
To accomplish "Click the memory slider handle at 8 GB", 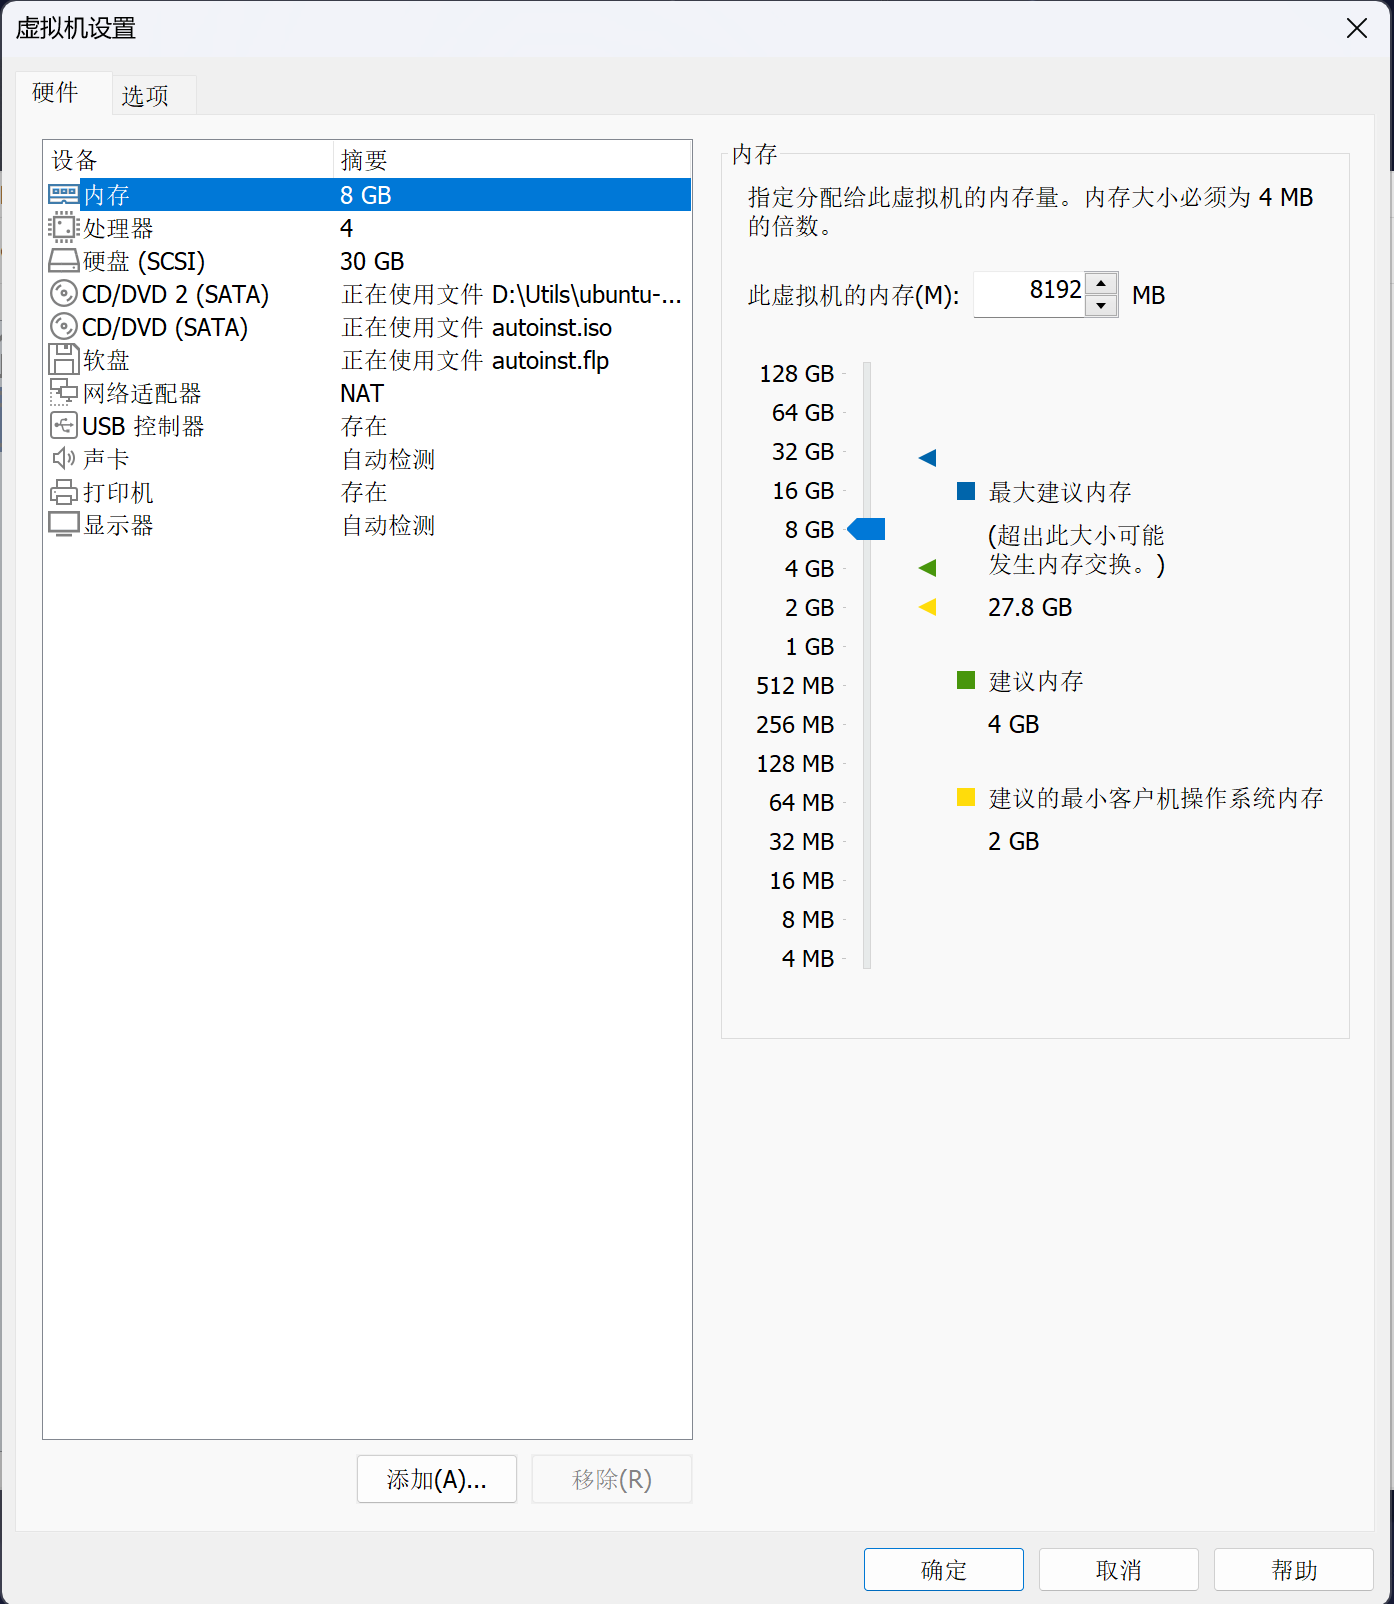I will (866, 529).
